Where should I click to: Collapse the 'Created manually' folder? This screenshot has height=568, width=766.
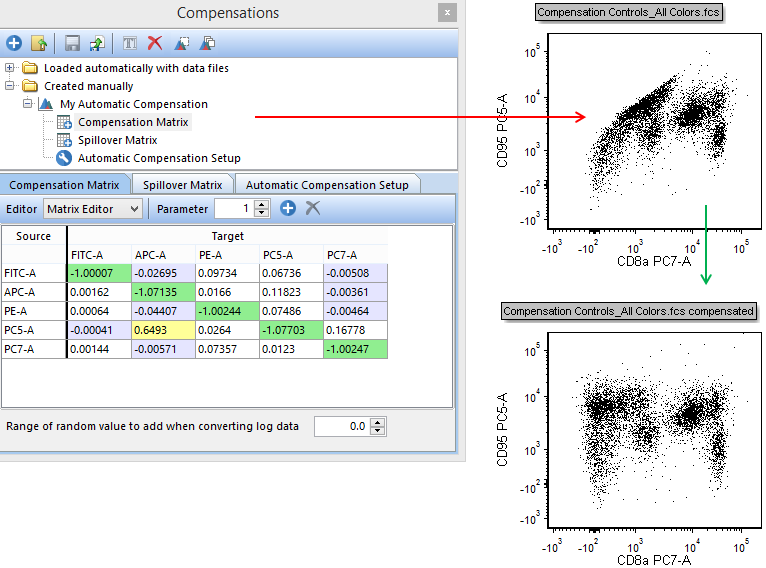click(10, 86)
